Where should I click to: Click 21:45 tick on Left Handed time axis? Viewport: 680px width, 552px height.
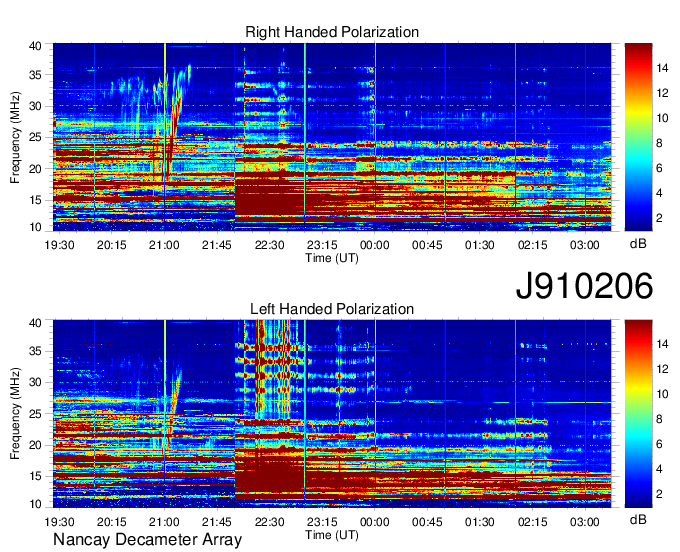point(217,522)
